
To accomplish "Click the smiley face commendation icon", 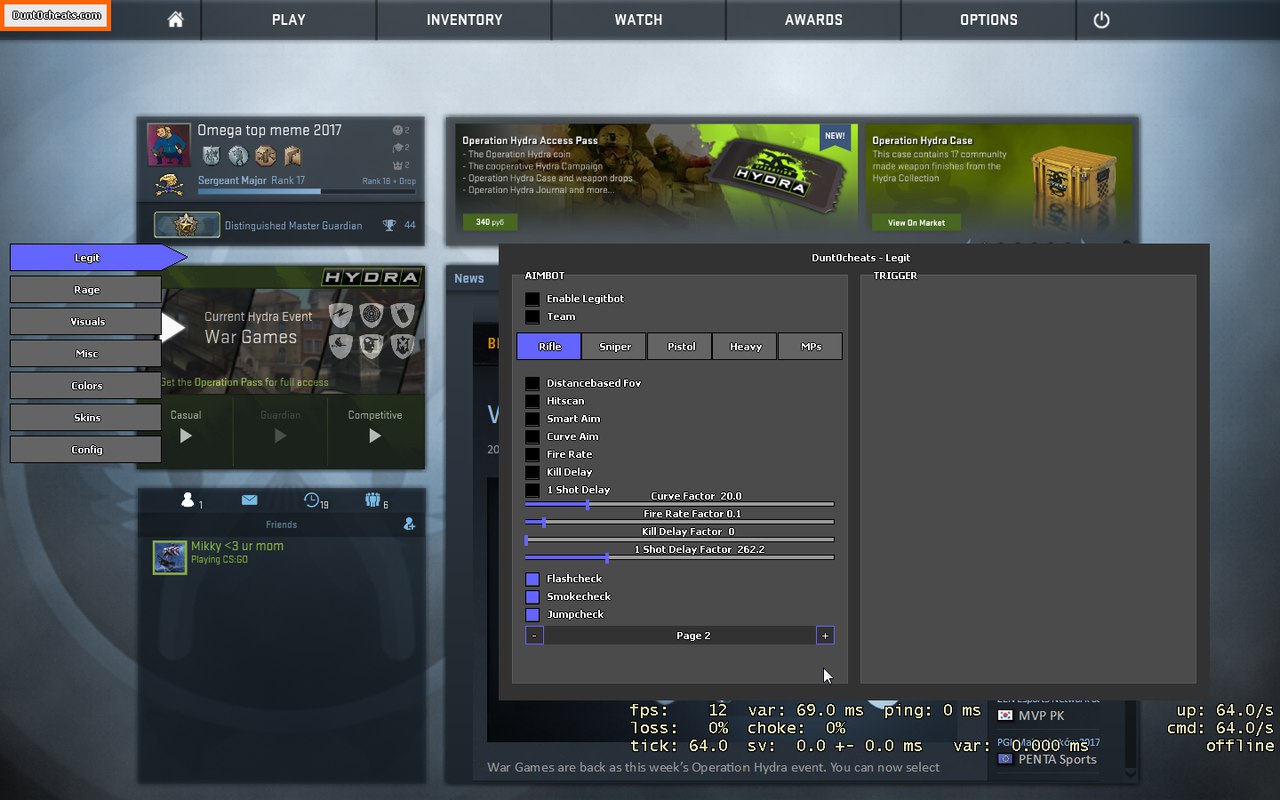I will 397,131.
